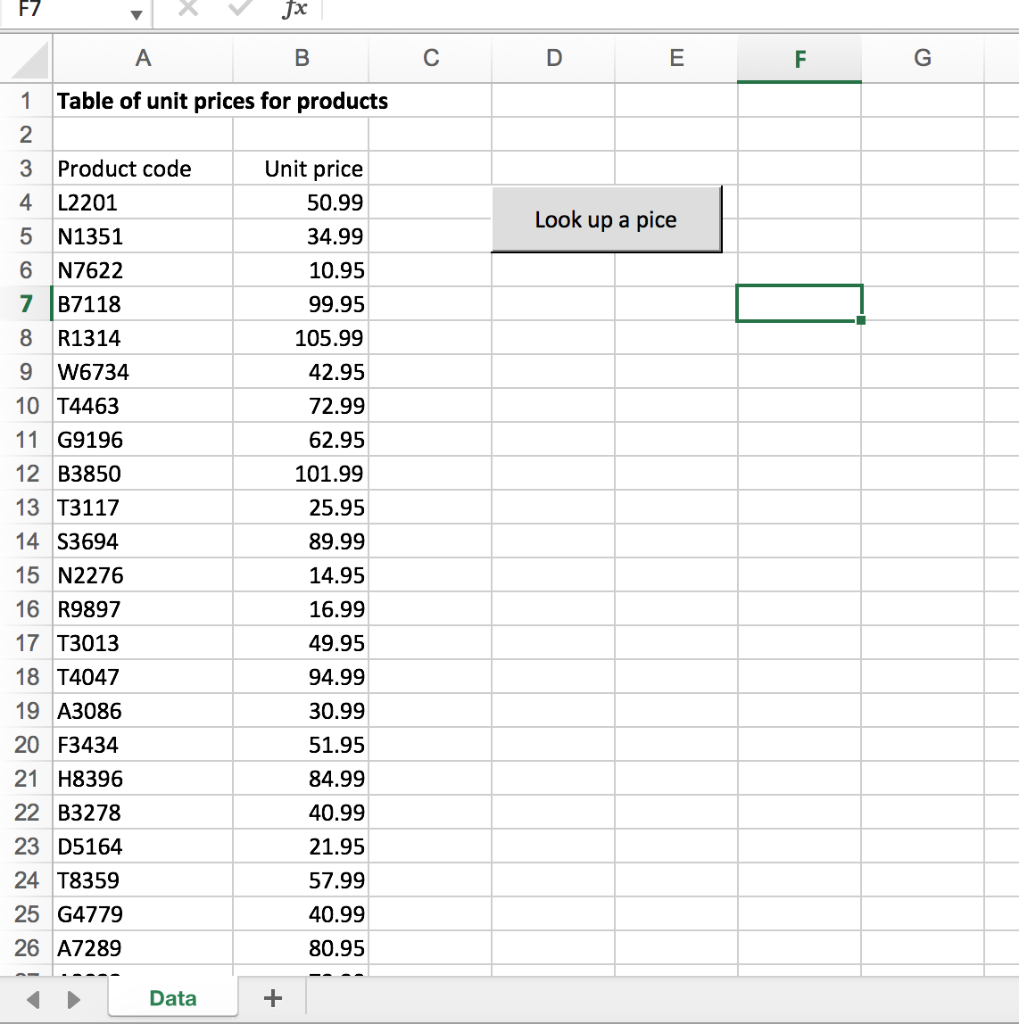
Task: Click the fill handle of selected cell F7
Action: point(861,320)
